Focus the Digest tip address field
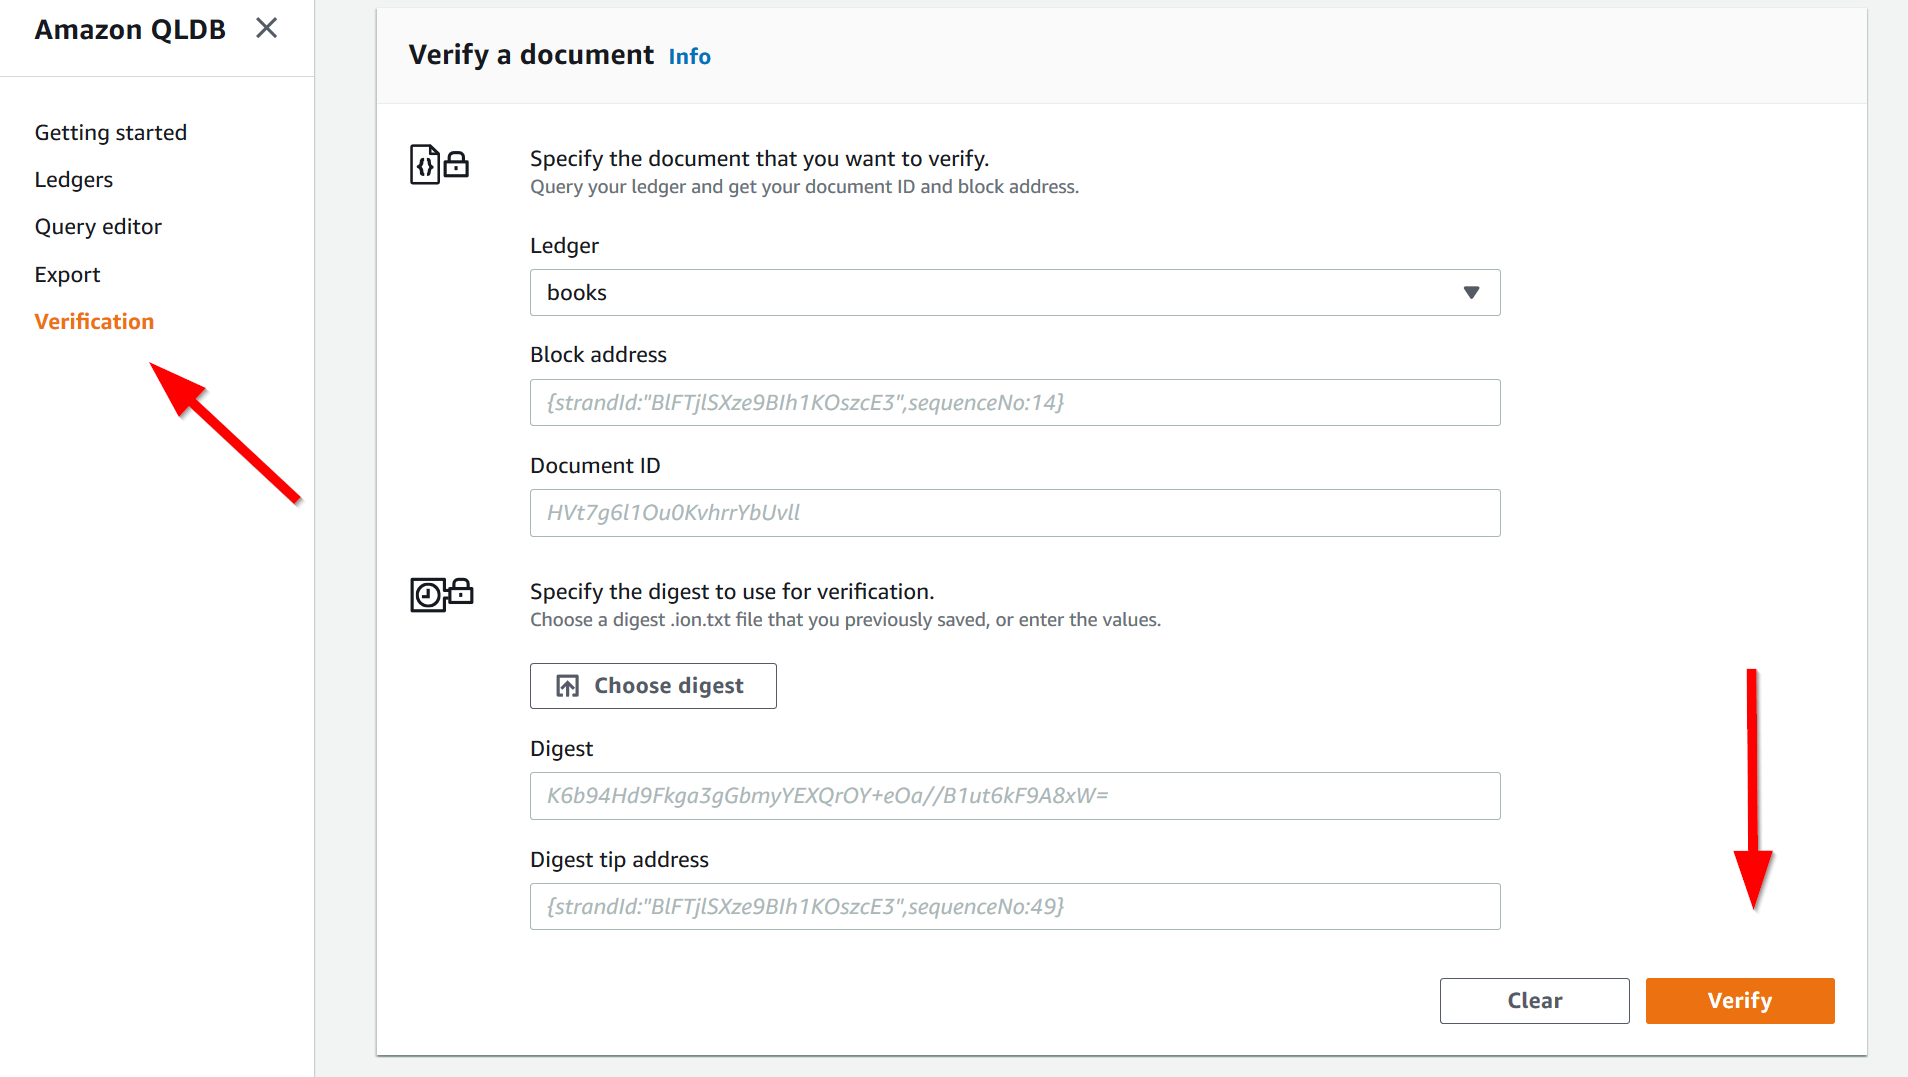The image size is (1908, 1077). point(1014,907)
